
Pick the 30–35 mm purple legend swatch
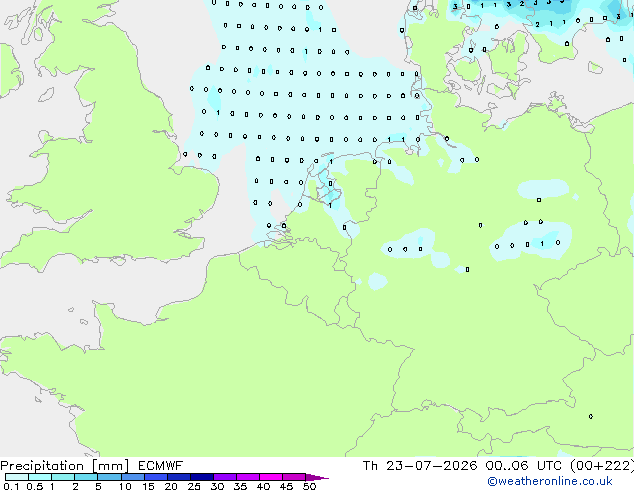[x=224, y=477]
